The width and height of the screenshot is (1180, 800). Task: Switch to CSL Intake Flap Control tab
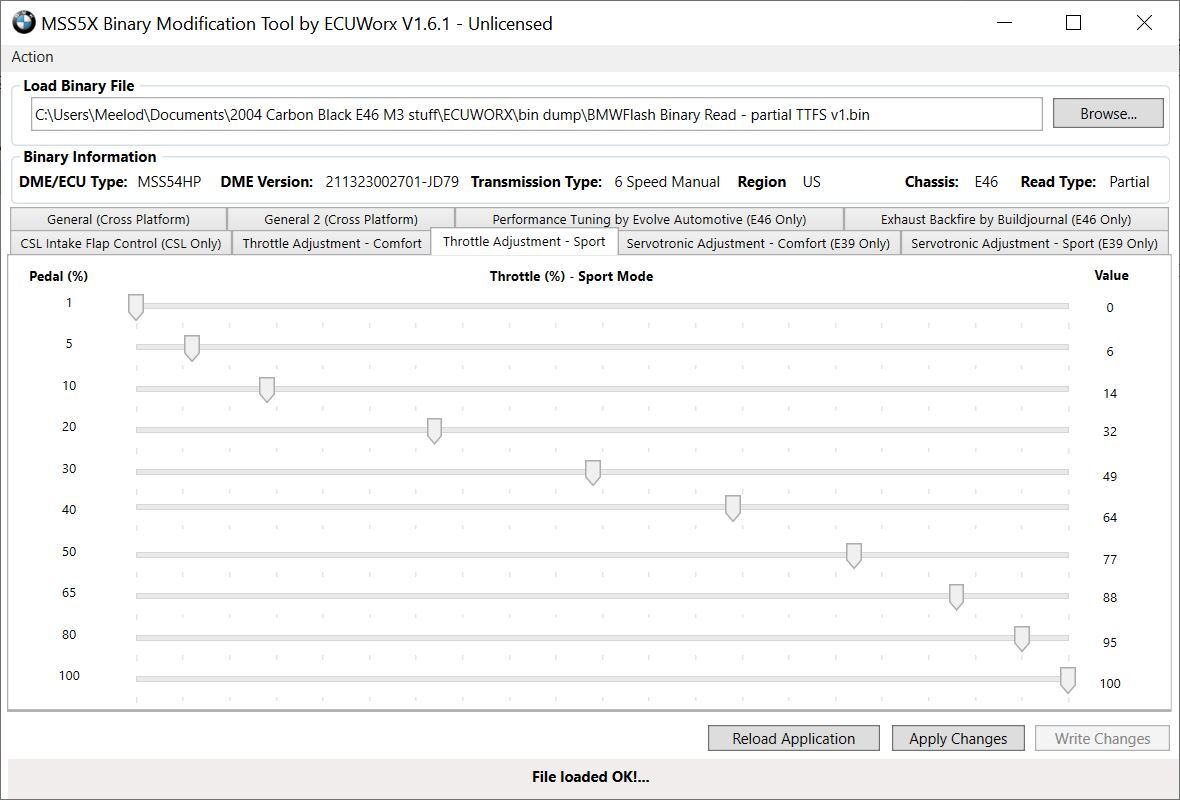[120, 243]
